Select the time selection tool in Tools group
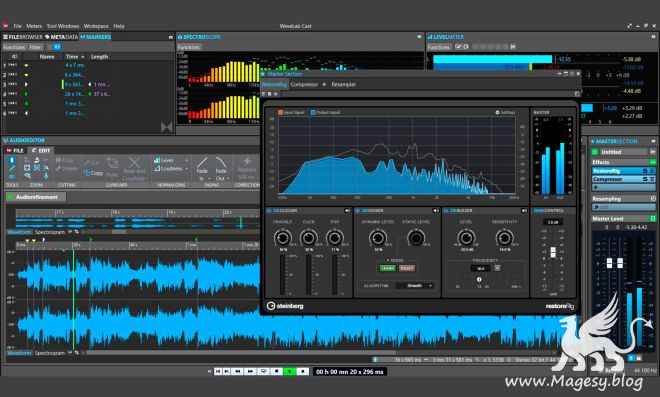The height and width of the screenshot is (397, 660). click(x=12, y=160)
